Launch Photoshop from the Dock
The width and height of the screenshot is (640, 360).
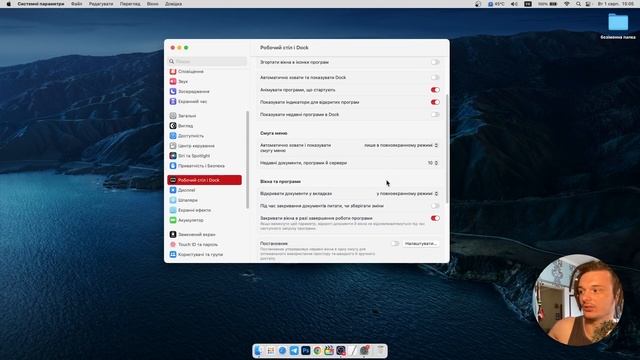[306, 351]
